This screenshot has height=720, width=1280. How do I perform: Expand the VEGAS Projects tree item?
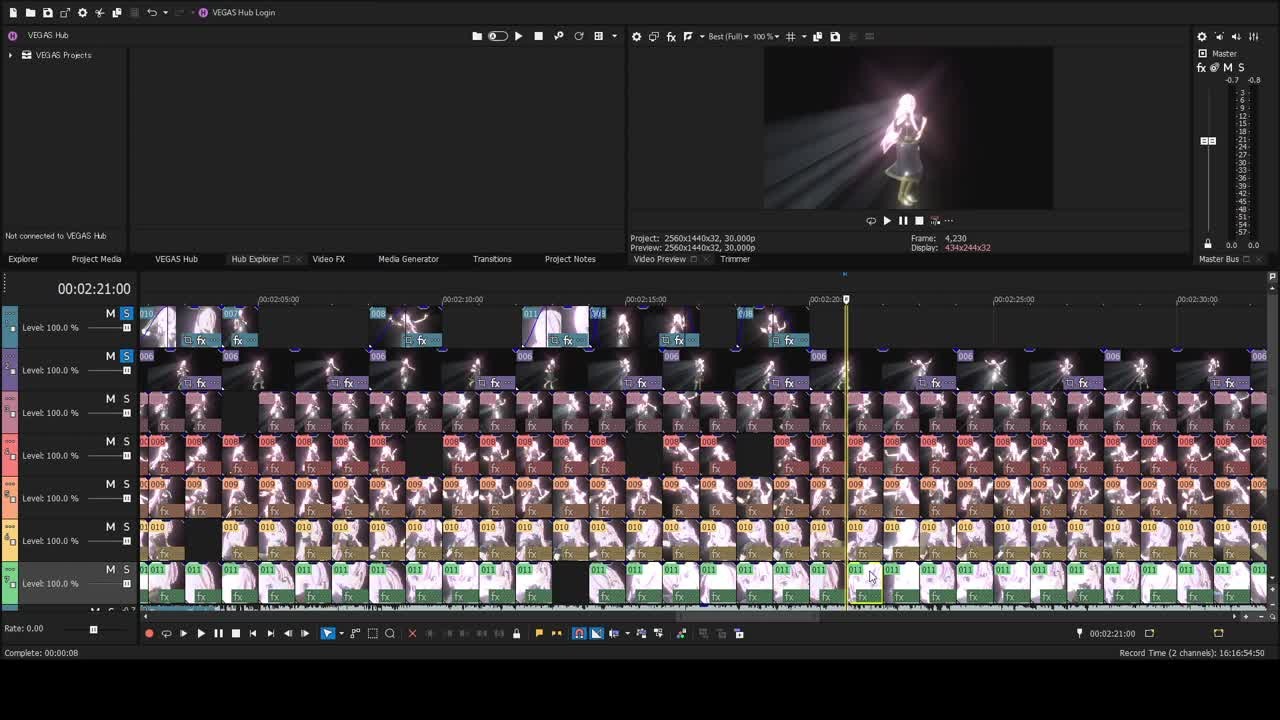(x=10, y=55)
